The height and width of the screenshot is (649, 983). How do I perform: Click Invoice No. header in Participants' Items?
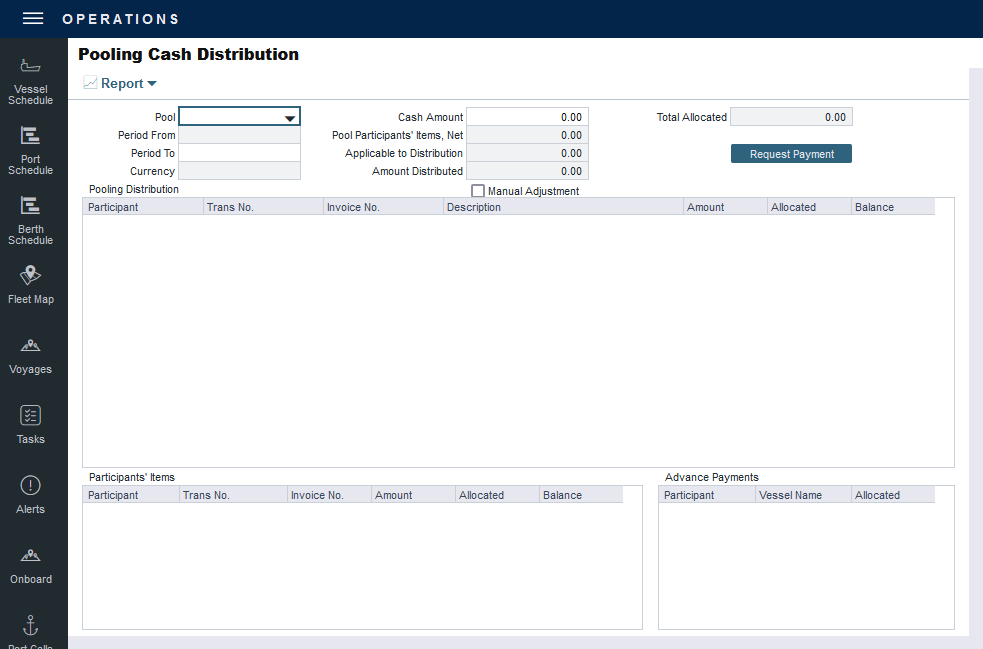pos(328,495)
